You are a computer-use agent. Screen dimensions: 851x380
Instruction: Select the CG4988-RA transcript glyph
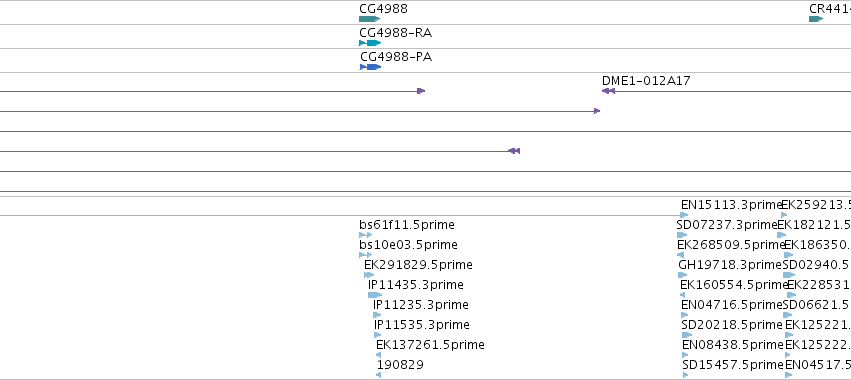(370, 43)
